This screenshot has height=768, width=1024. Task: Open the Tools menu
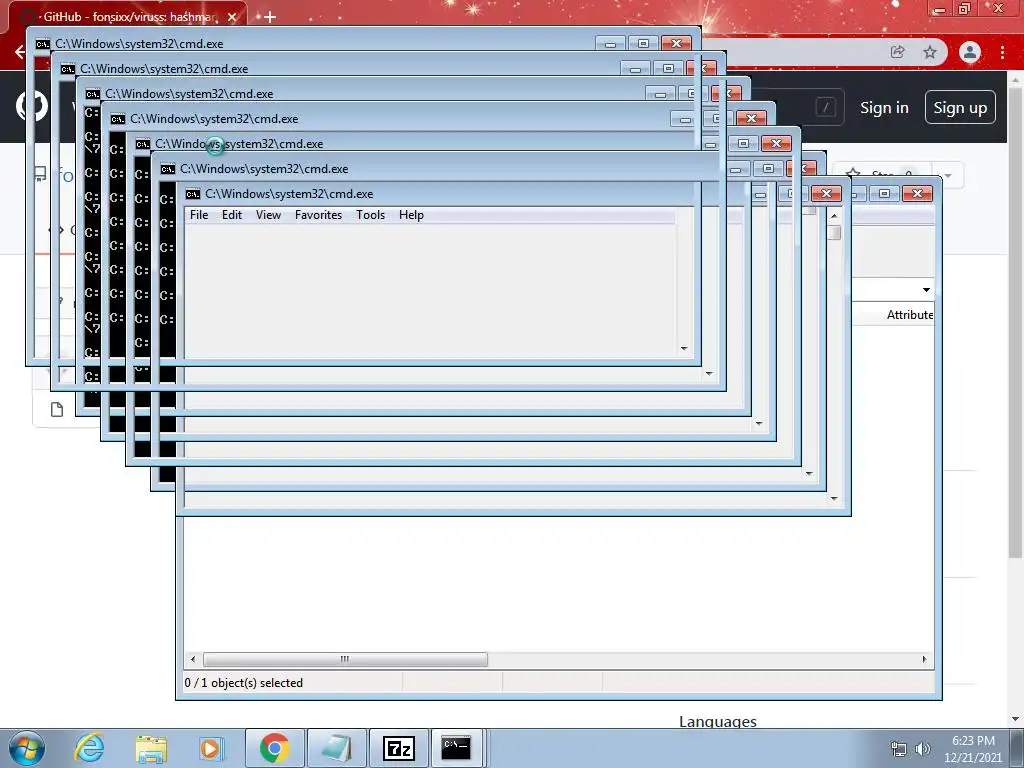click(370, 215)
